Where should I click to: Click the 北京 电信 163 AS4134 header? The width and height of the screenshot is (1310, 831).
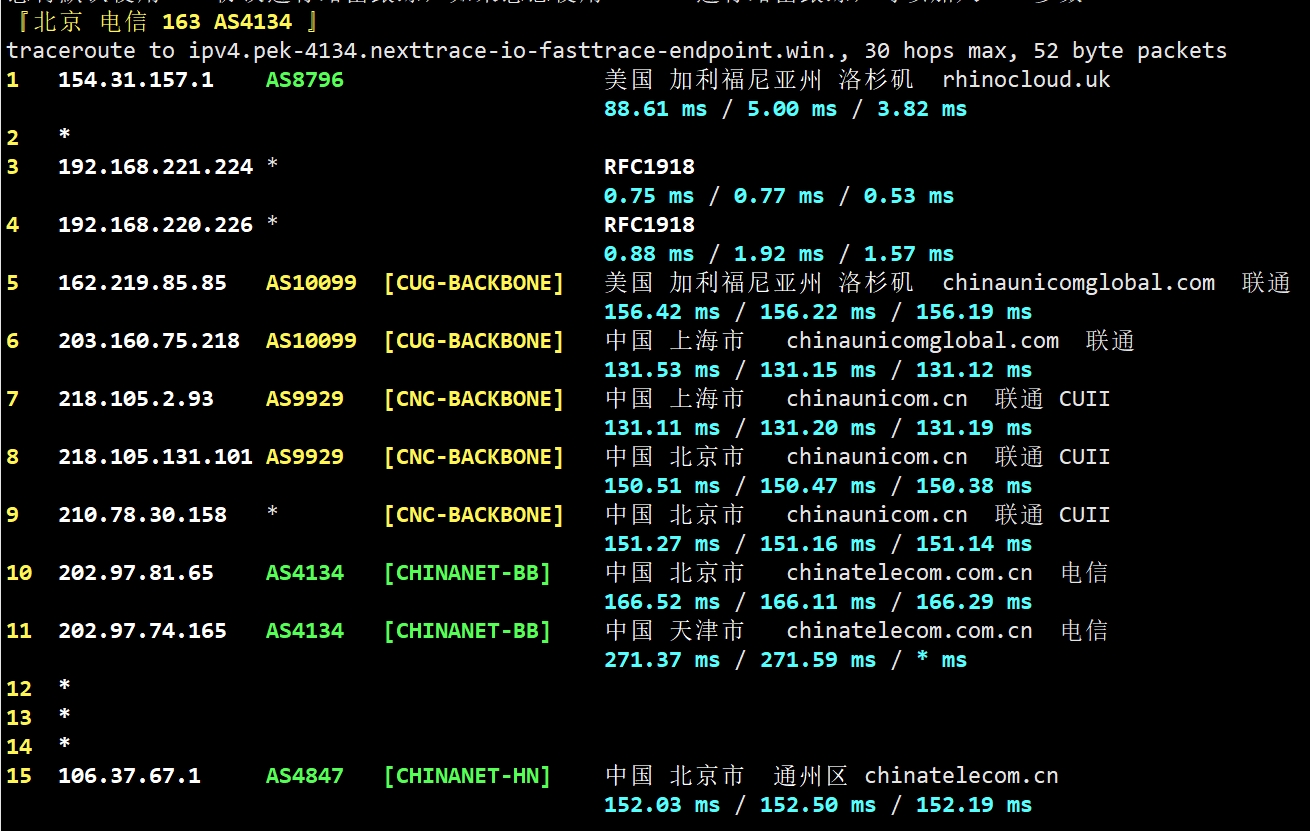coord(162,21)
